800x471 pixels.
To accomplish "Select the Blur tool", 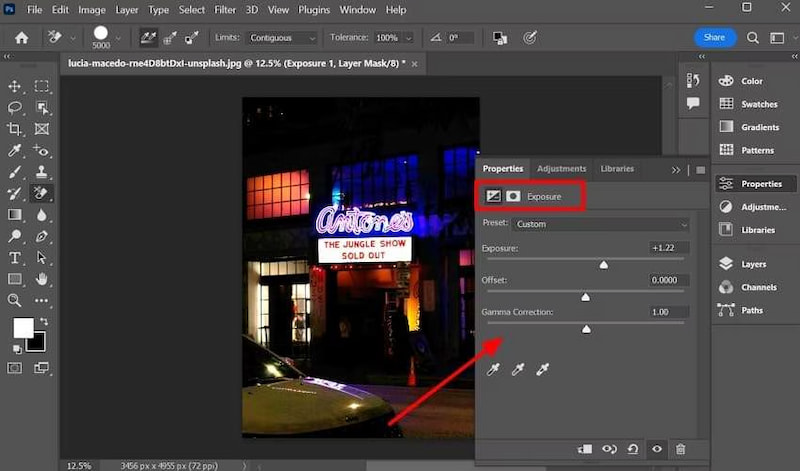I will [x=41, y=215].
